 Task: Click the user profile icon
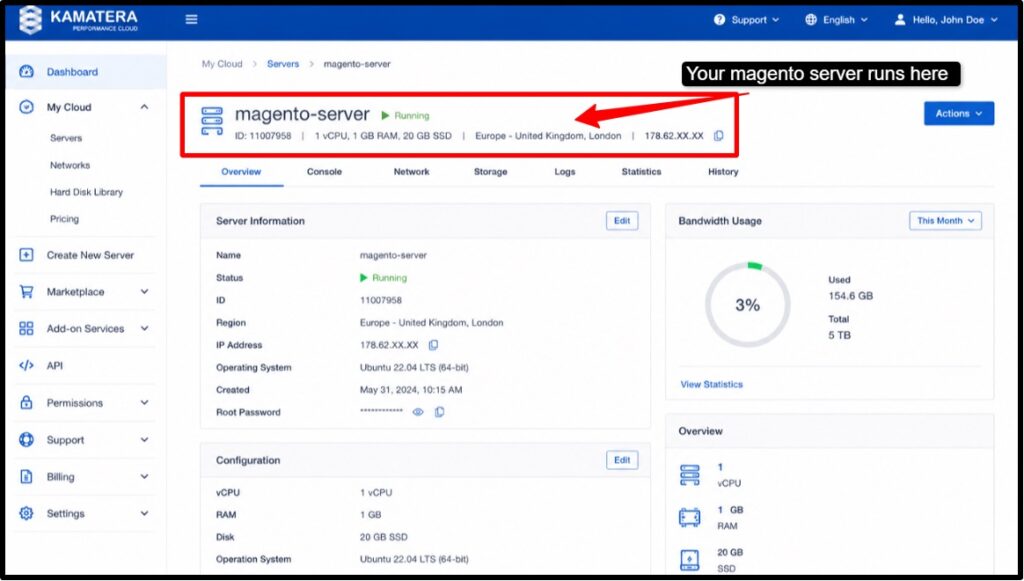900,20
